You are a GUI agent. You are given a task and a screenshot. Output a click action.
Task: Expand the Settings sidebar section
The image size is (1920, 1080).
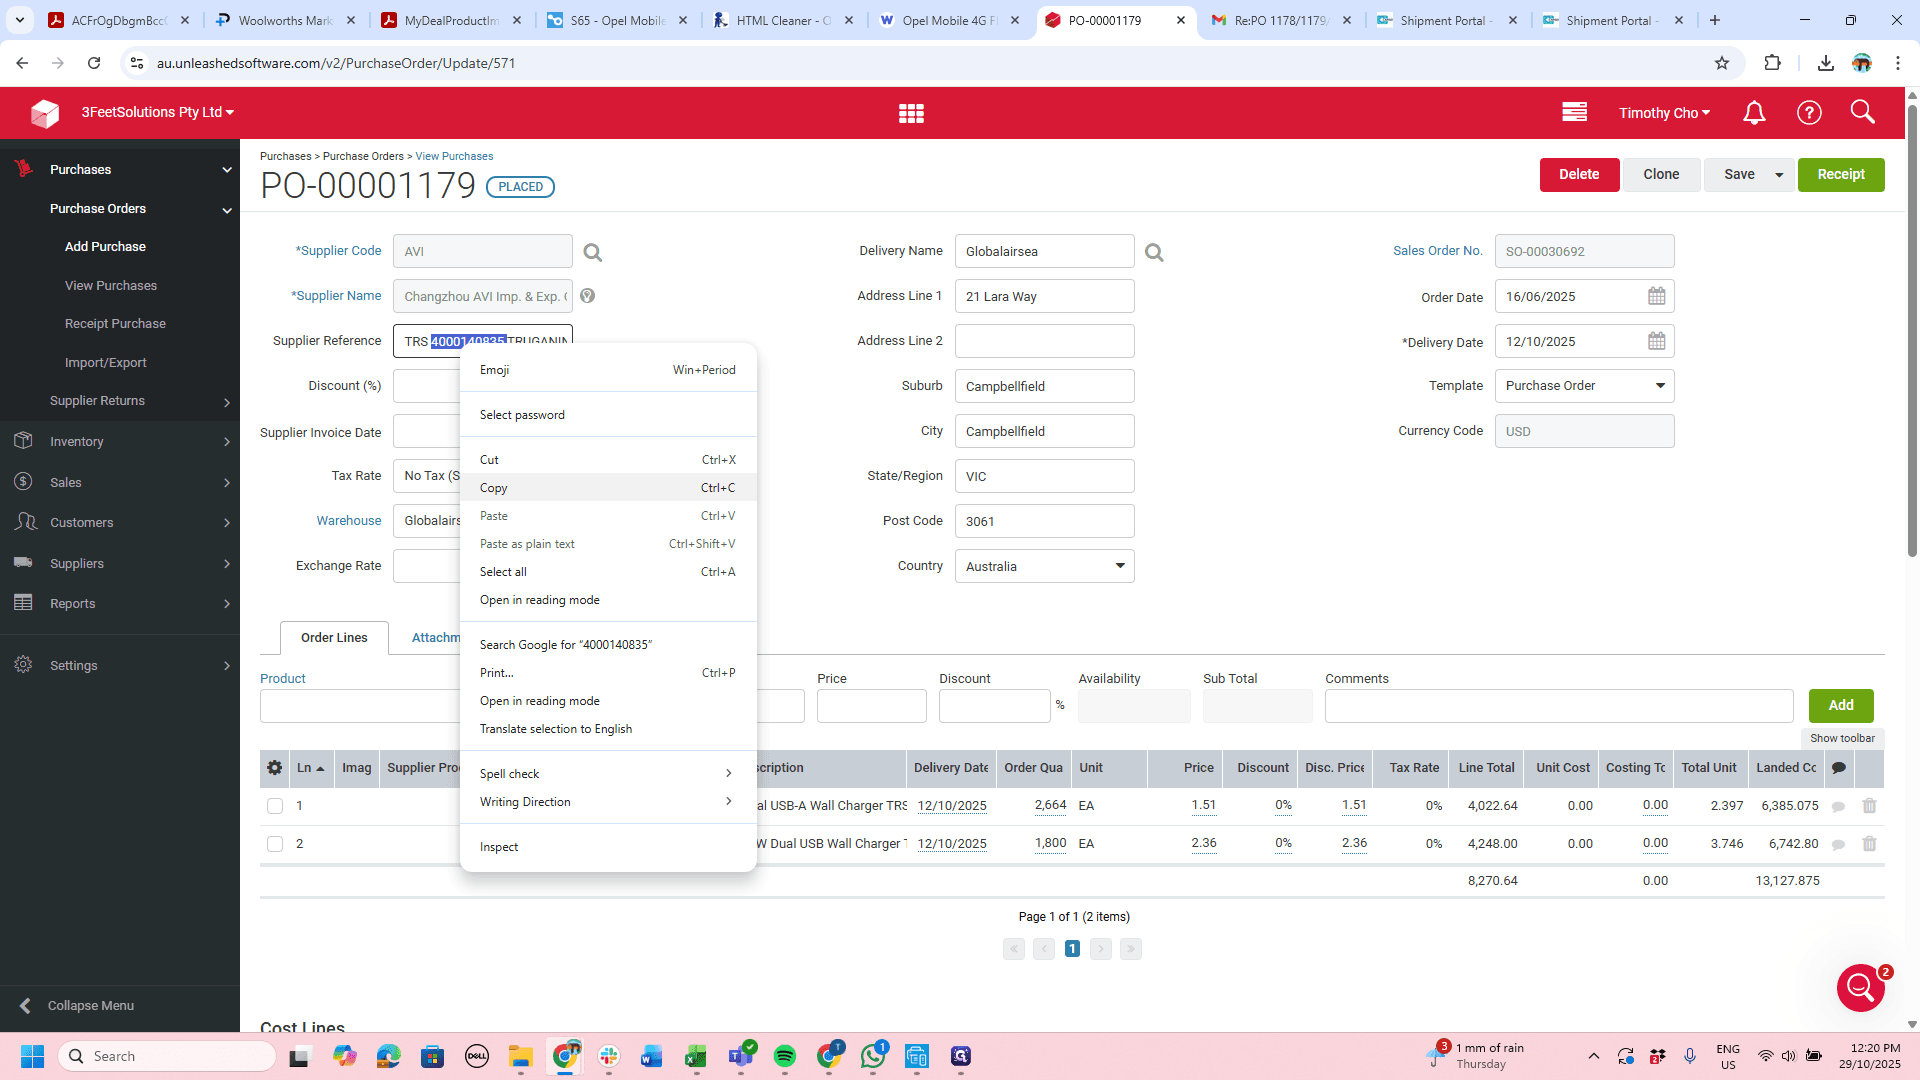[120, 665]
